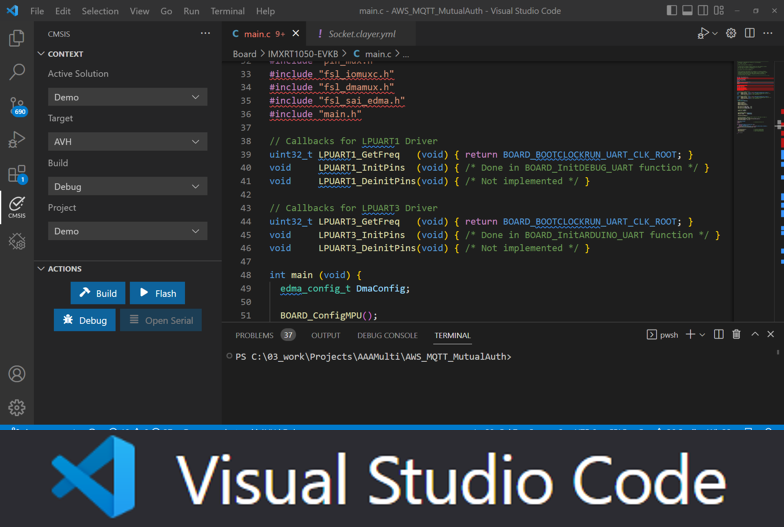
Task: Open the Go menu
Action: (x=166, y=10)
